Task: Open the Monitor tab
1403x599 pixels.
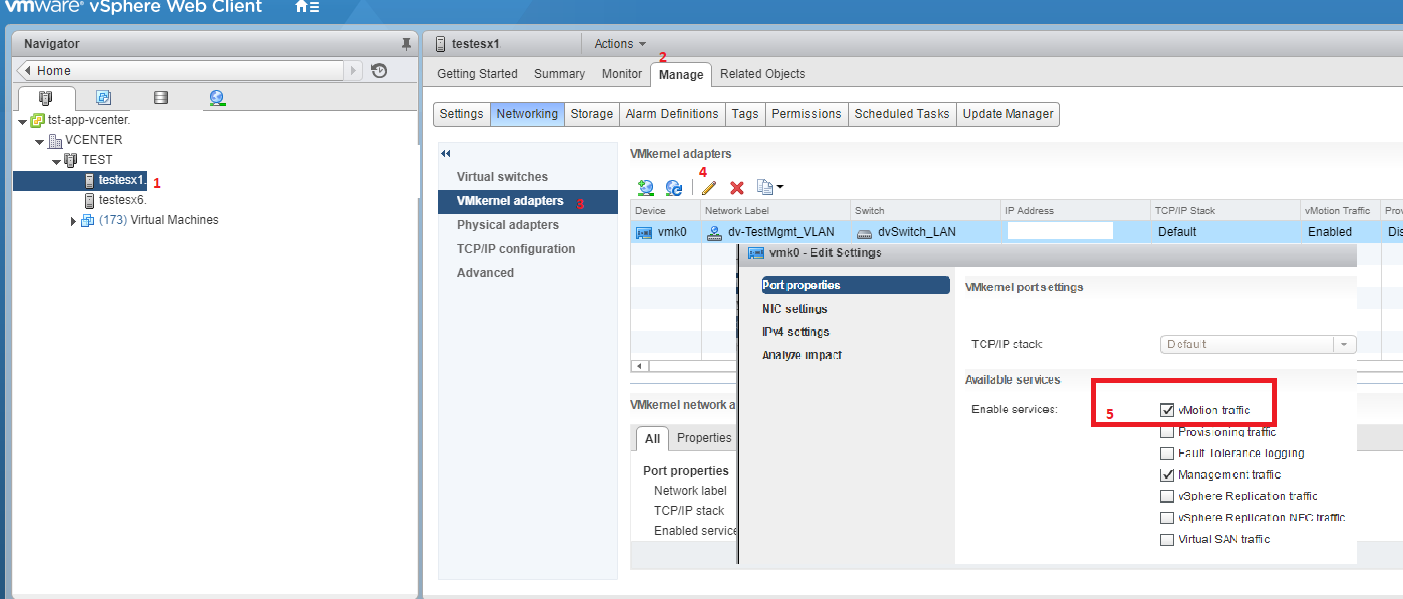Action: pos(622,74)
